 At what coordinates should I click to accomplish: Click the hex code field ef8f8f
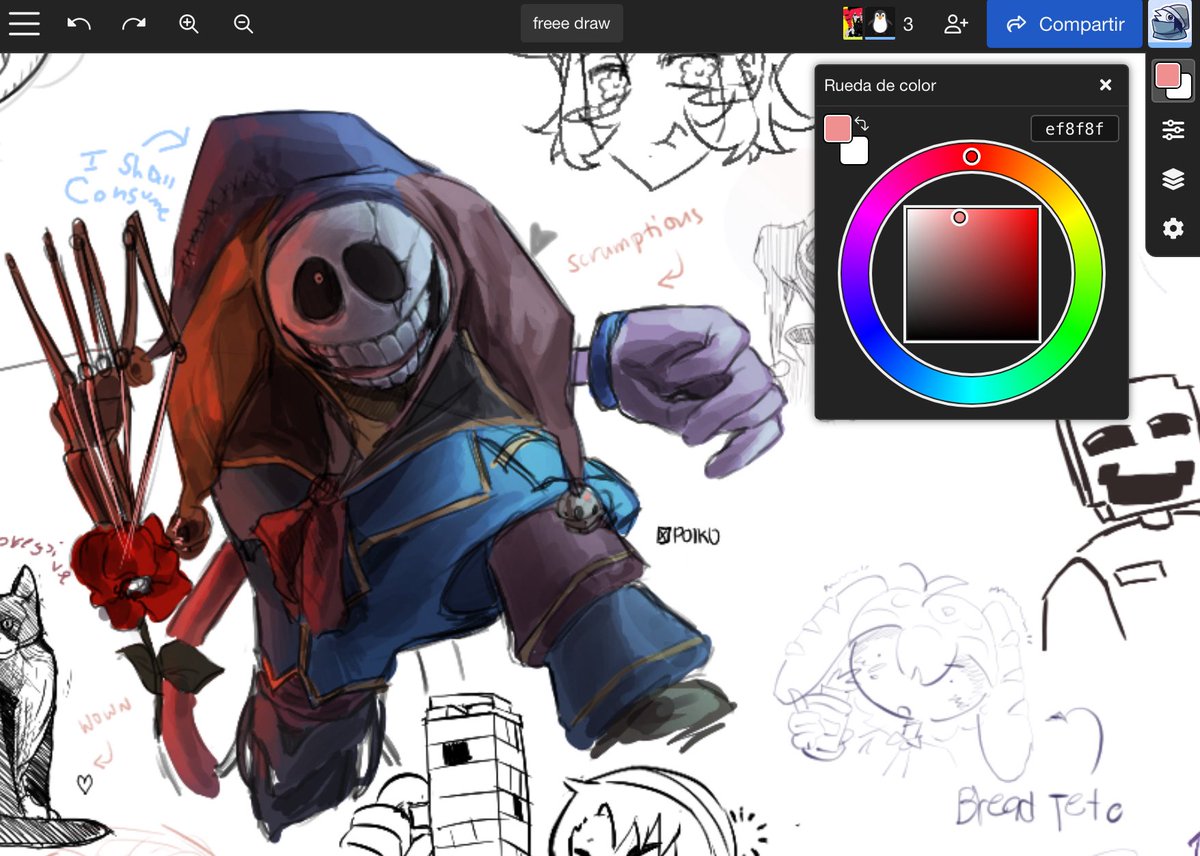pos(1074,128)
